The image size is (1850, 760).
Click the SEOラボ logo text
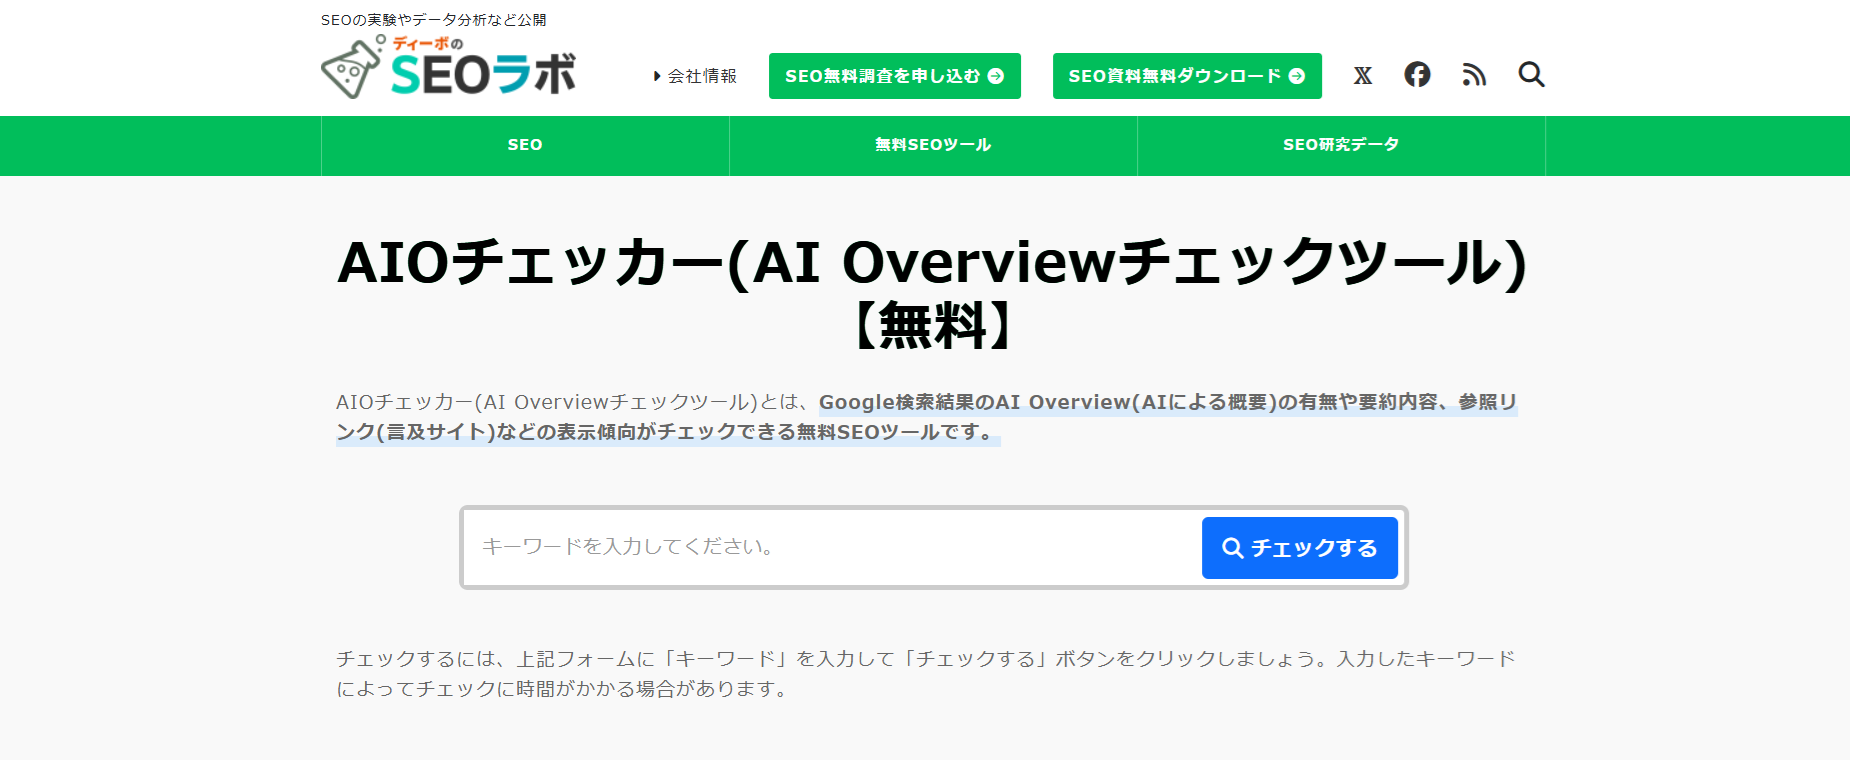[x=483, y=74]
